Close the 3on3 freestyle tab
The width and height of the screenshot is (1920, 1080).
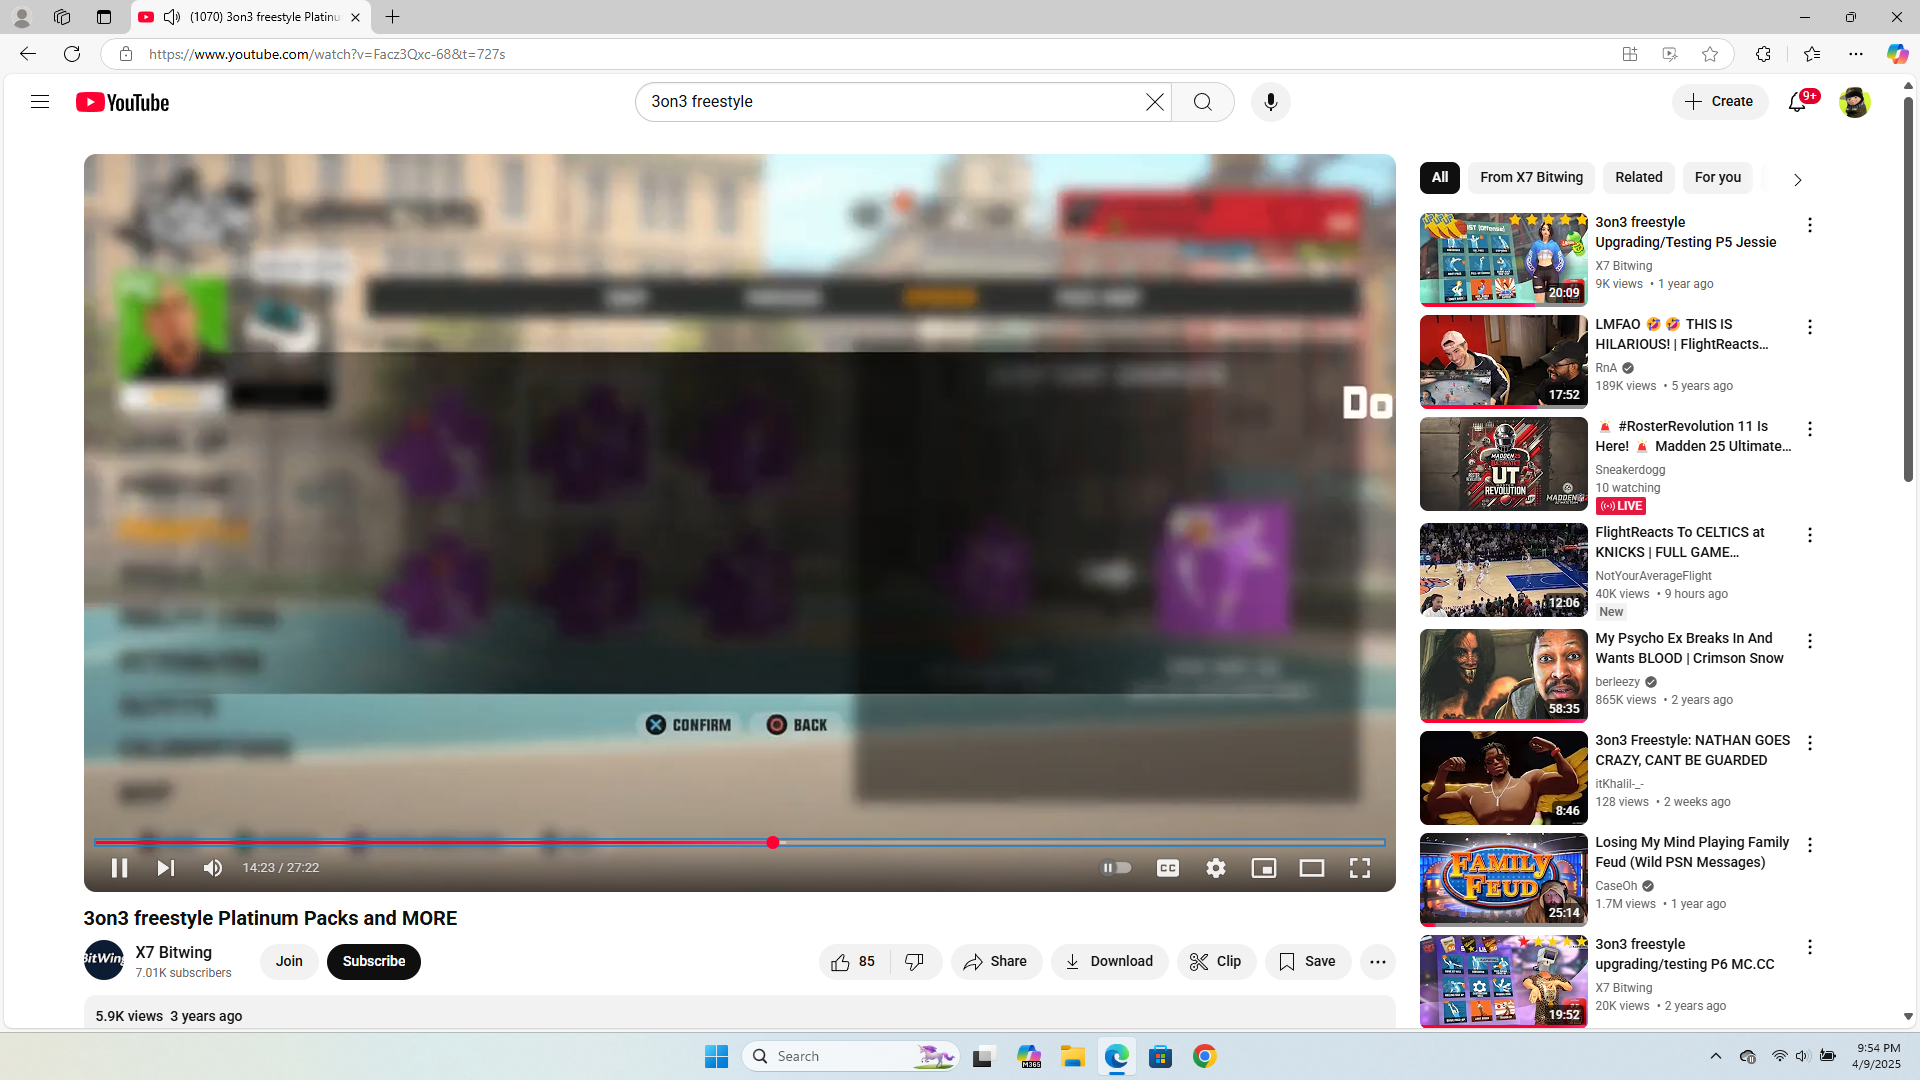tap(355, 17)
